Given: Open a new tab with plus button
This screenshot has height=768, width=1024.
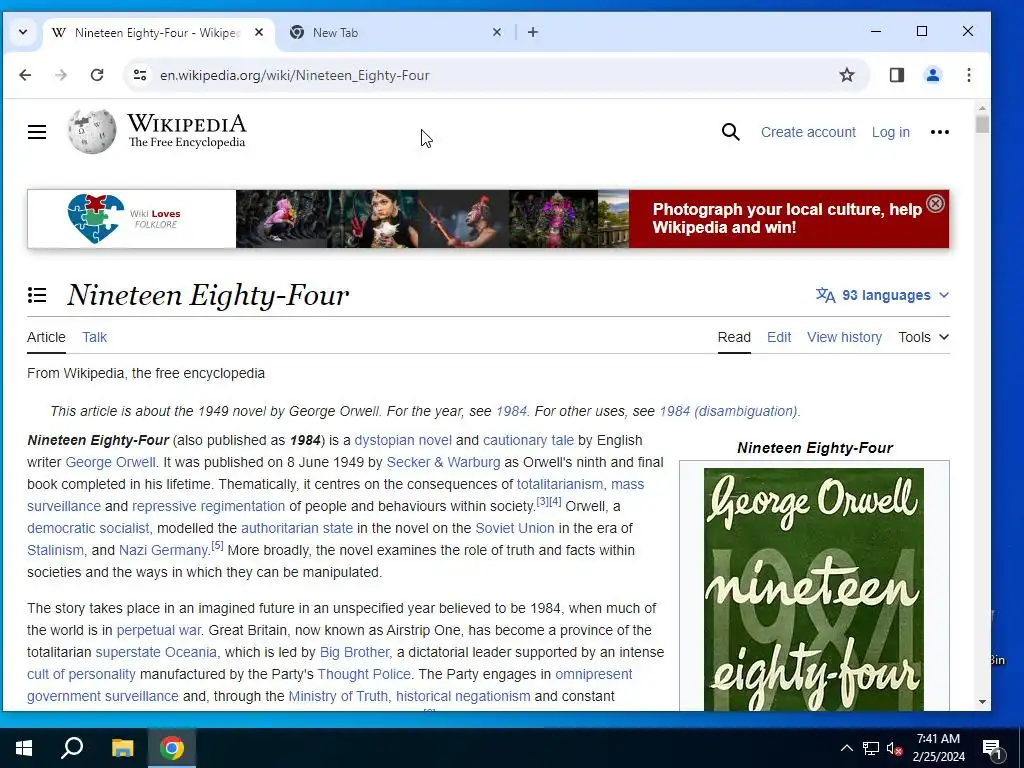Looking at the screenshot, I should pos(533,32).
